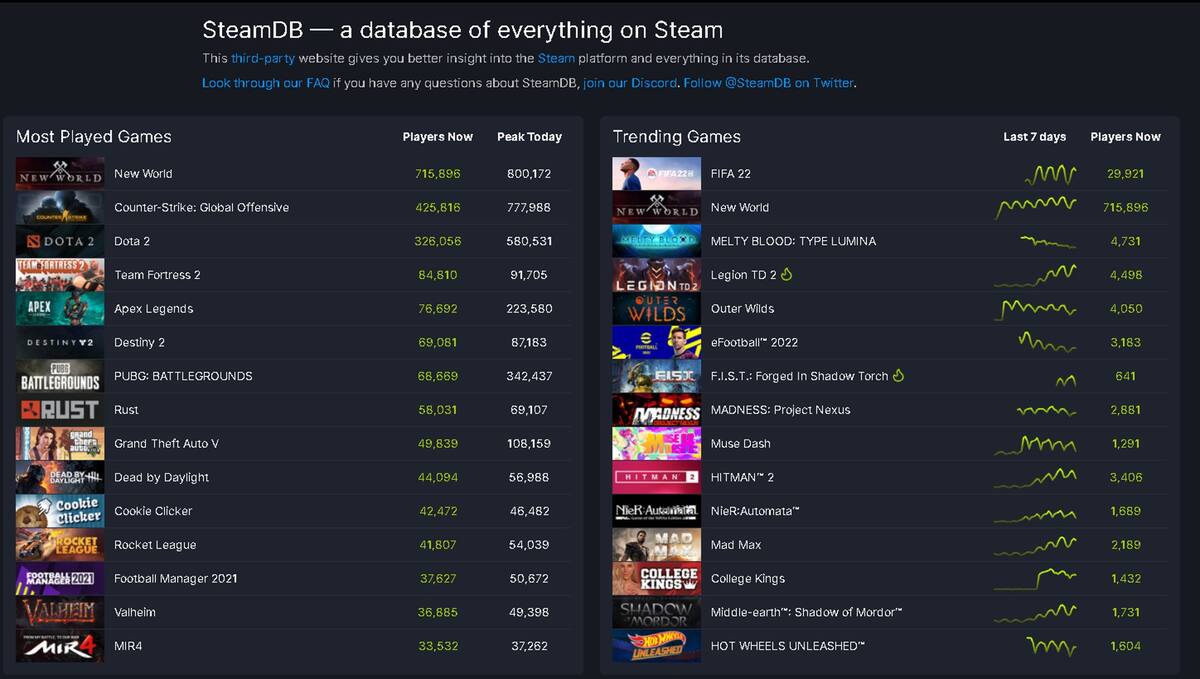The image size is (1200, 679).
Task: Click the eFootball 2022 thumbnail
Action: [x=657, y=343]
